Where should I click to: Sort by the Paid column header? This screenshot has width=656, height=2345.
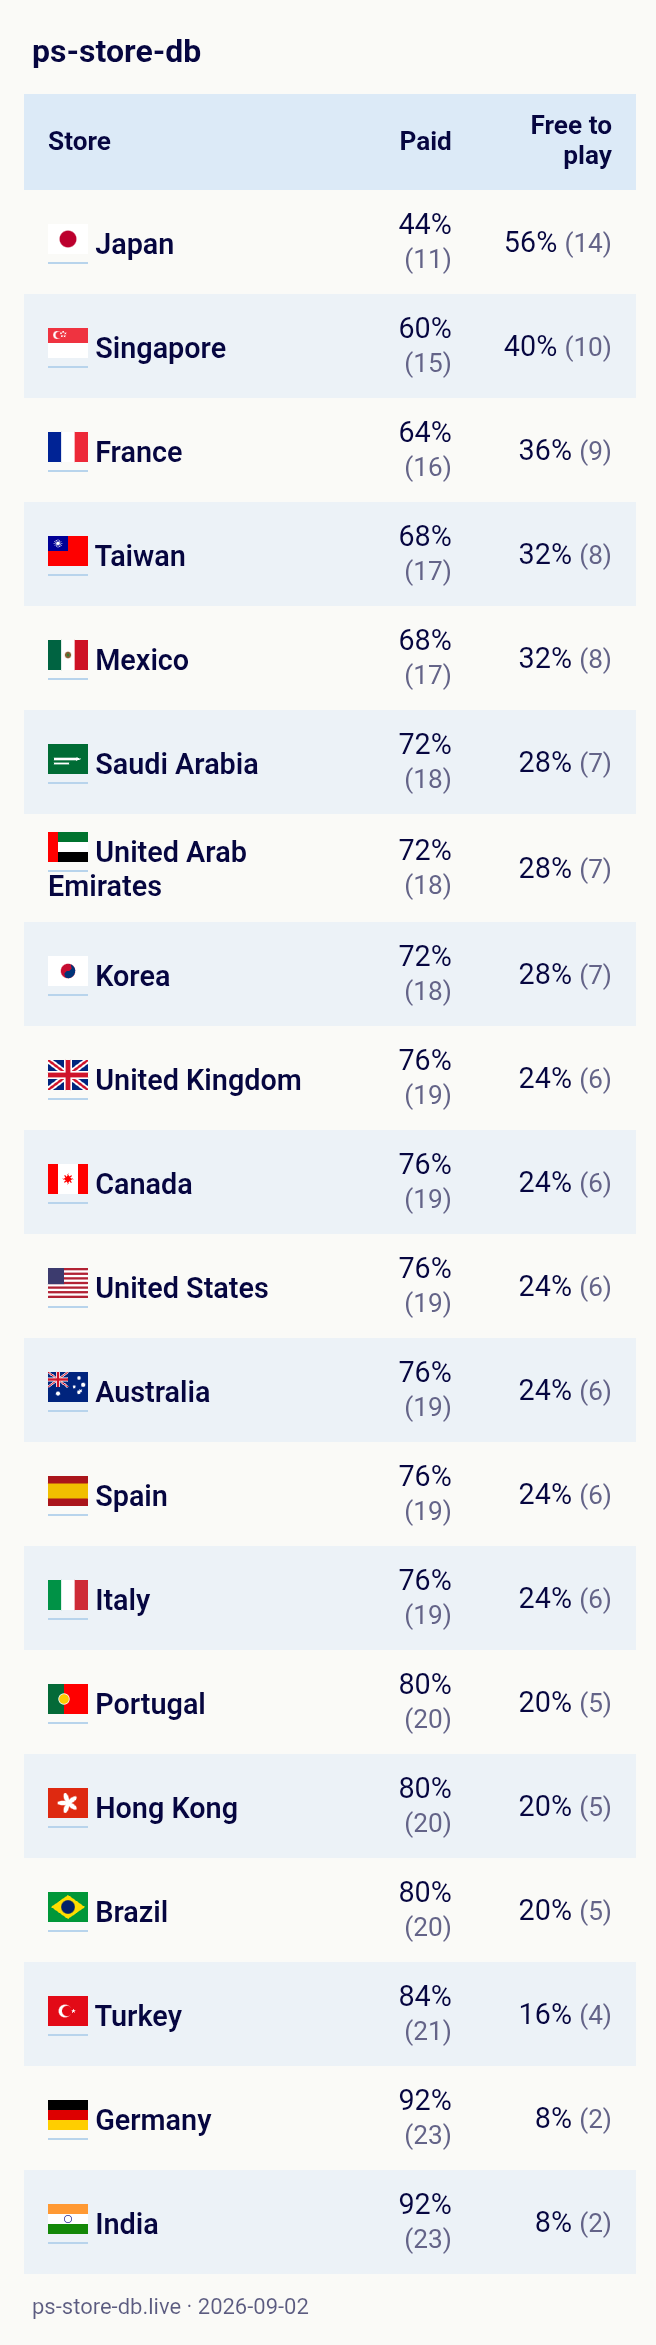[425, 141]
